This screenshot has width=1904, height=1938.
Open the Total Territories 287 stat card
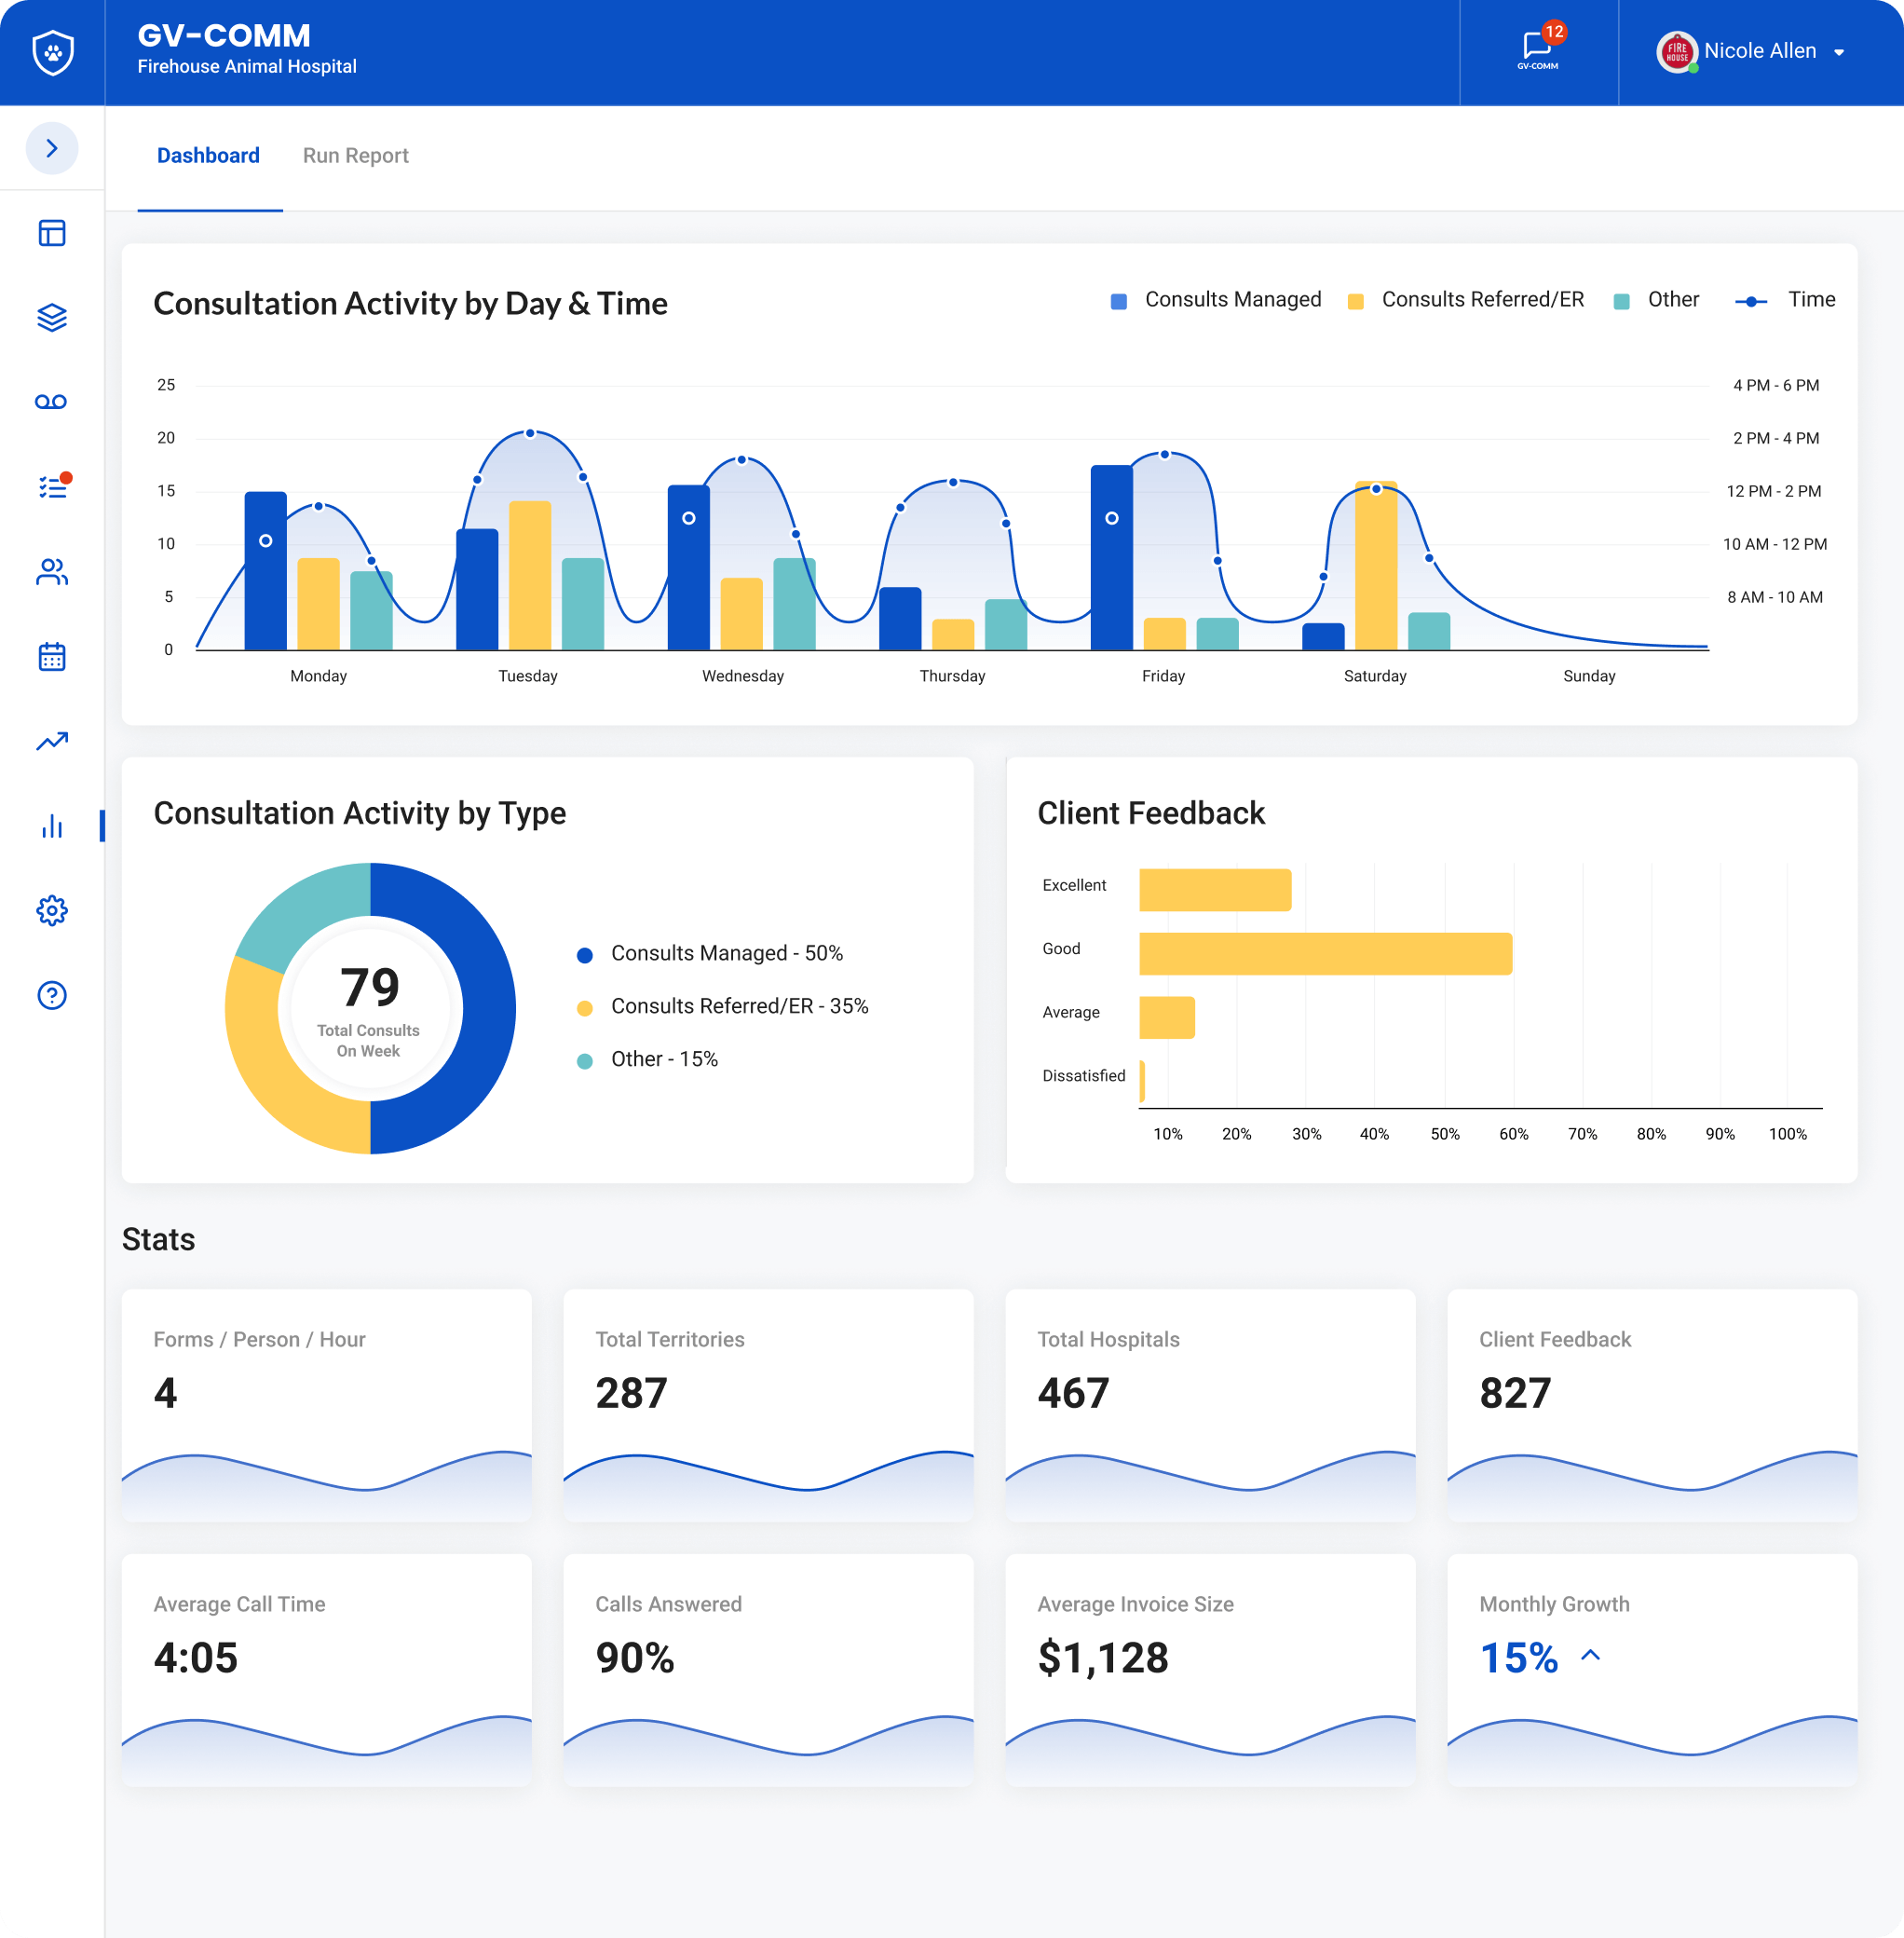tap(769, 1405)
